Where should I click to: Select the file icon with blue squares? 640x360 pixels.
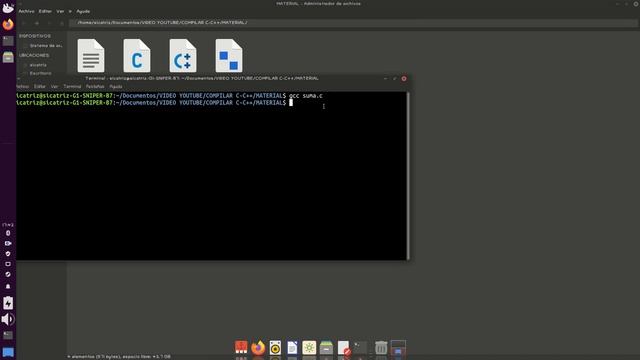click(229, 56)
